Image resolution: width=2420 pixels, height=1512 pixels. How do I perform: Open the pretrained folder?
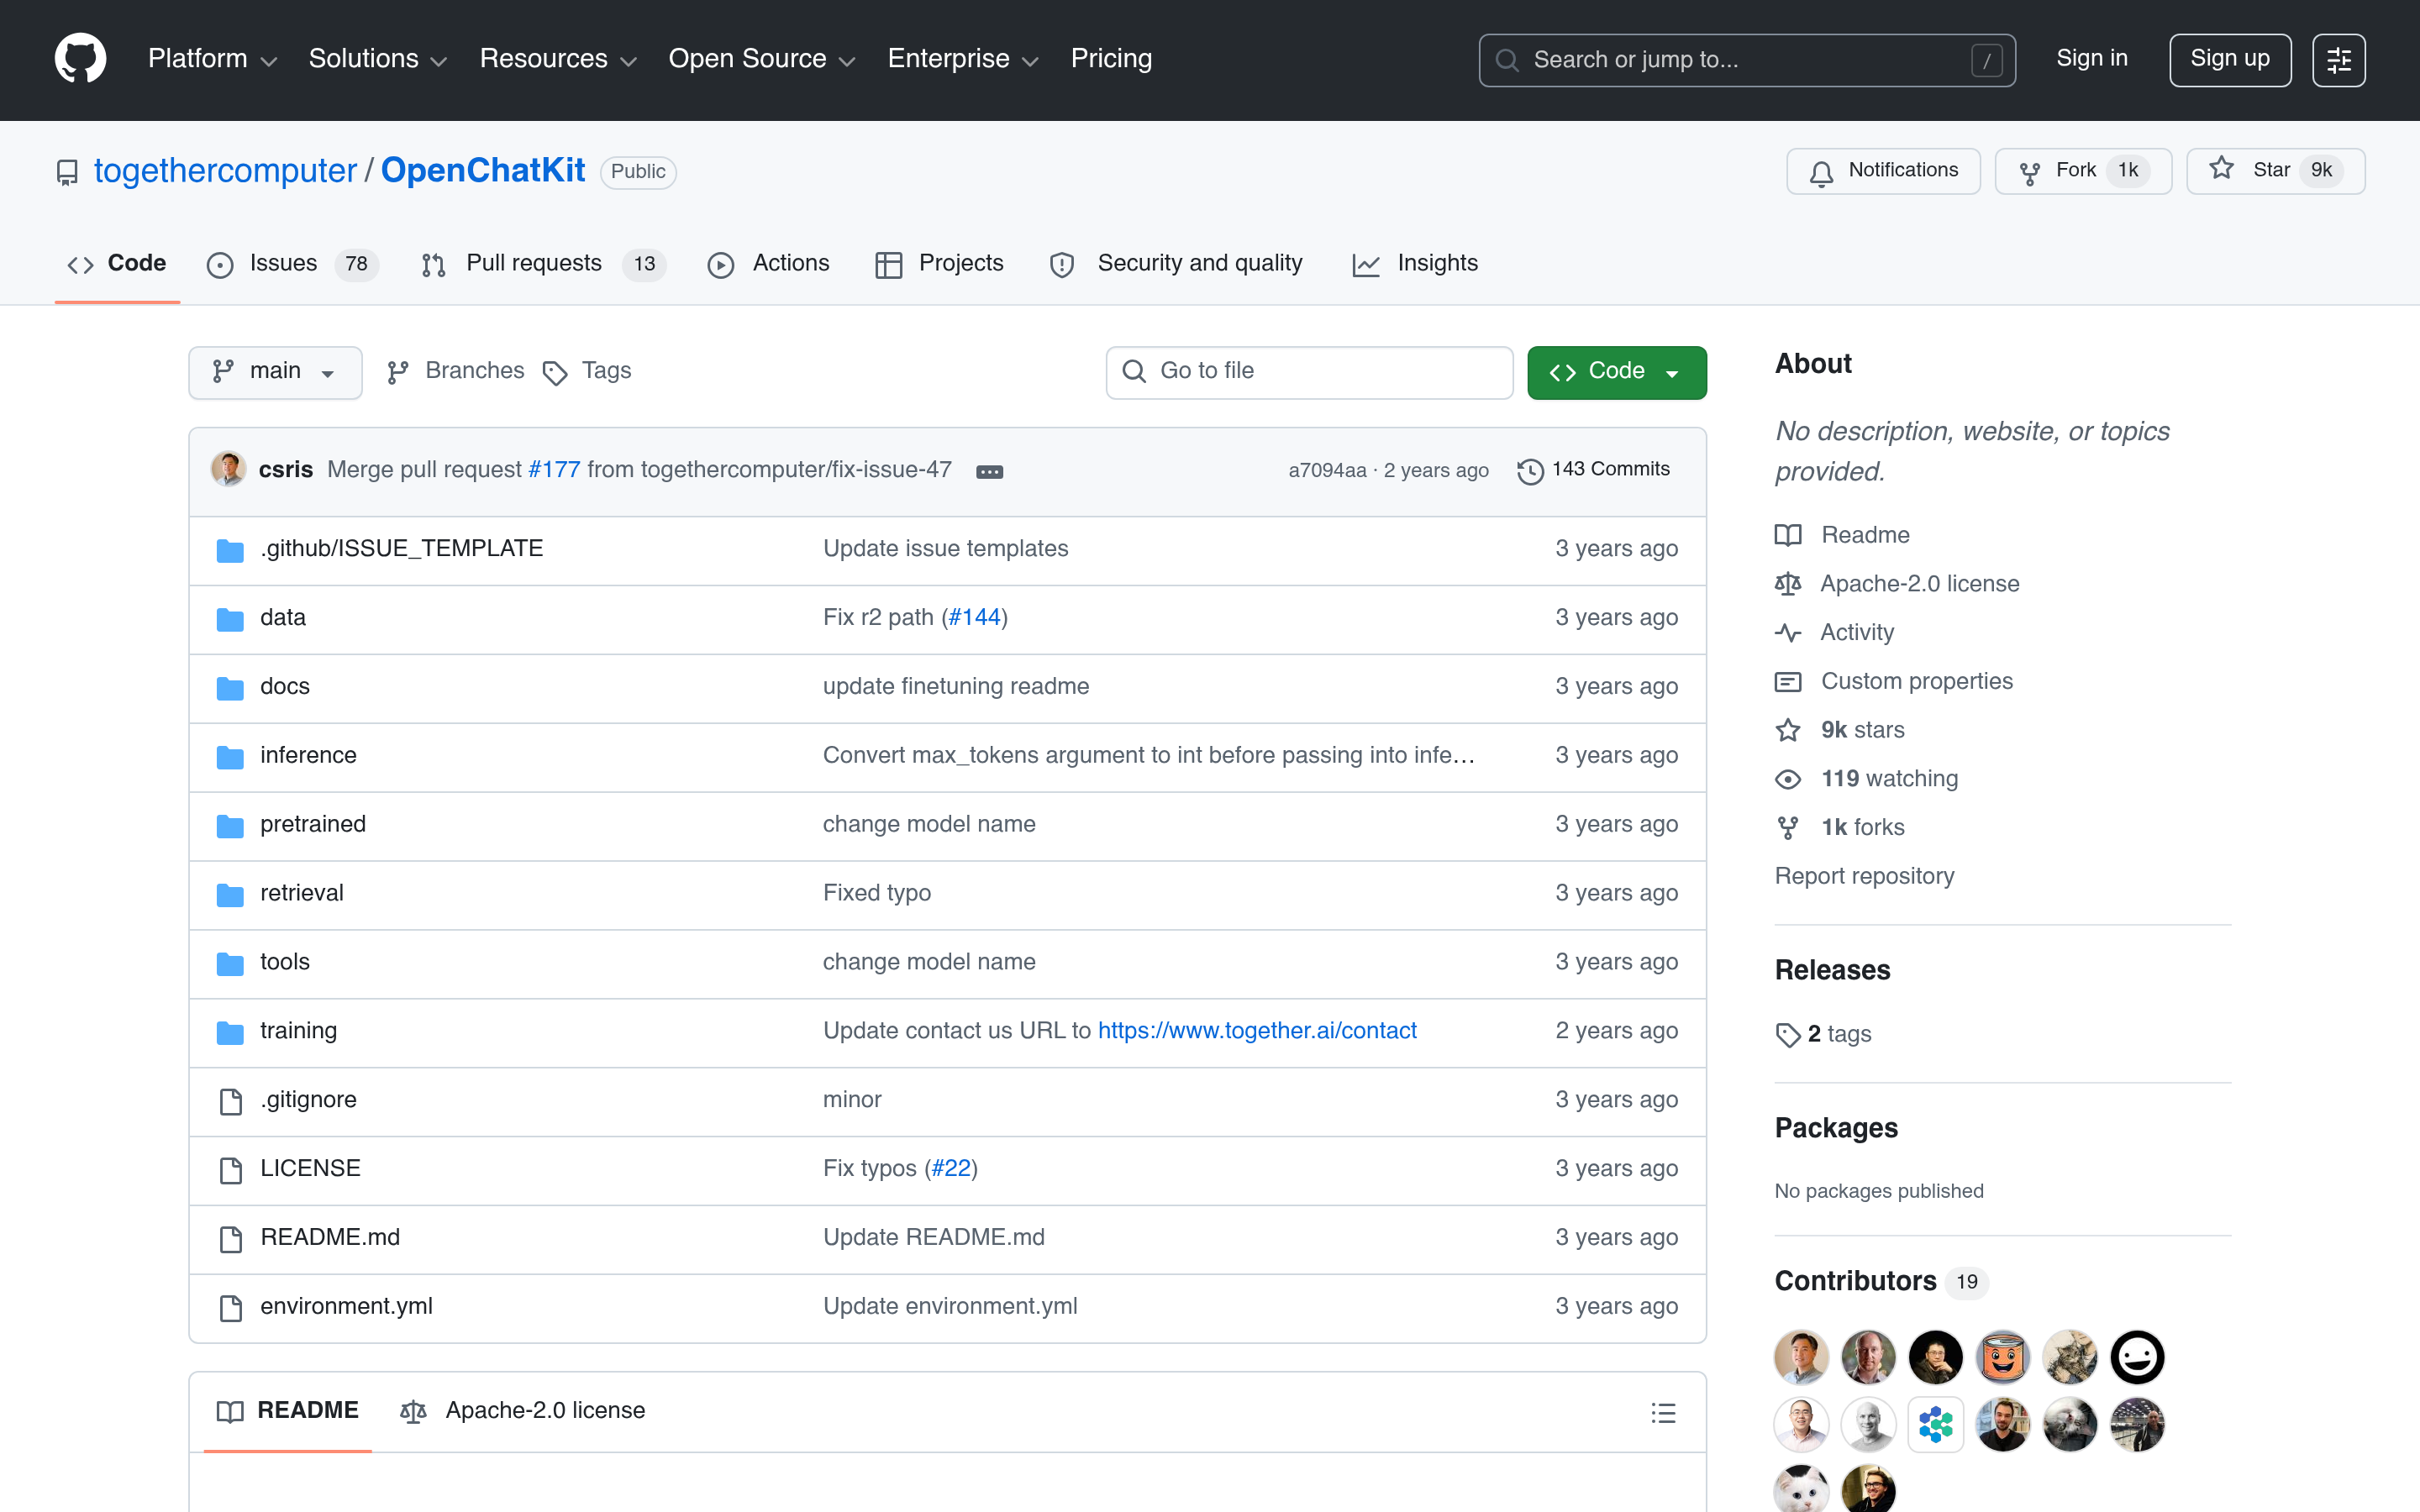click(x=313, y=825)
